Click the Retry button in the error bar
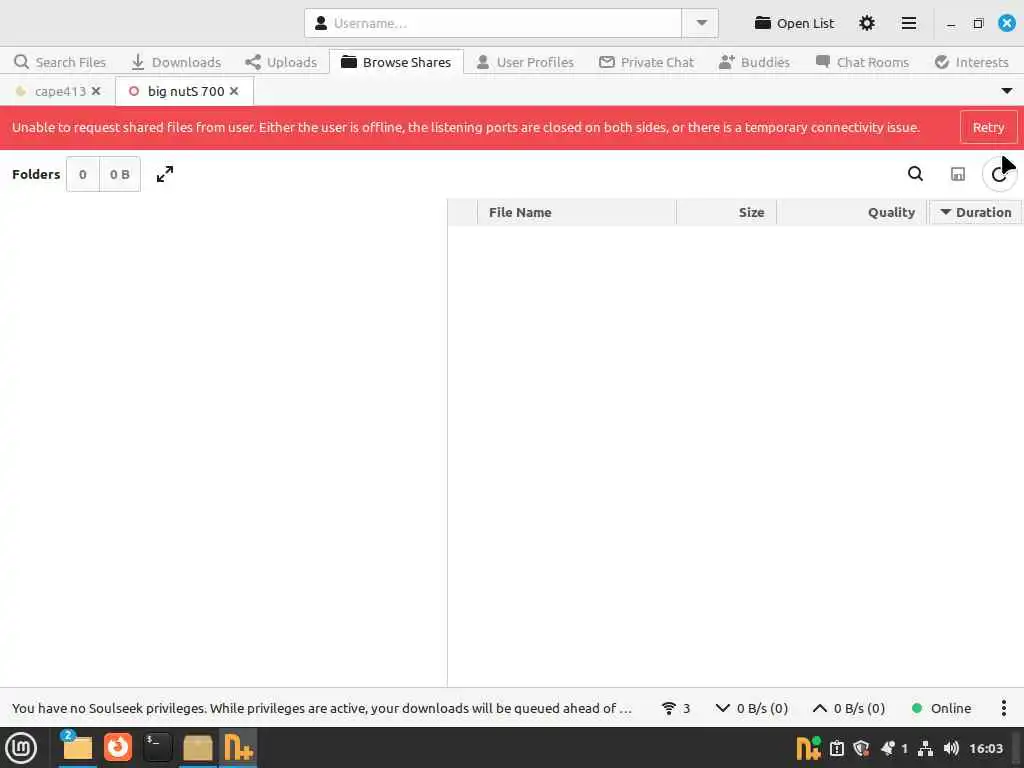Screen dimensions: 1024x768 coord(988,127)
